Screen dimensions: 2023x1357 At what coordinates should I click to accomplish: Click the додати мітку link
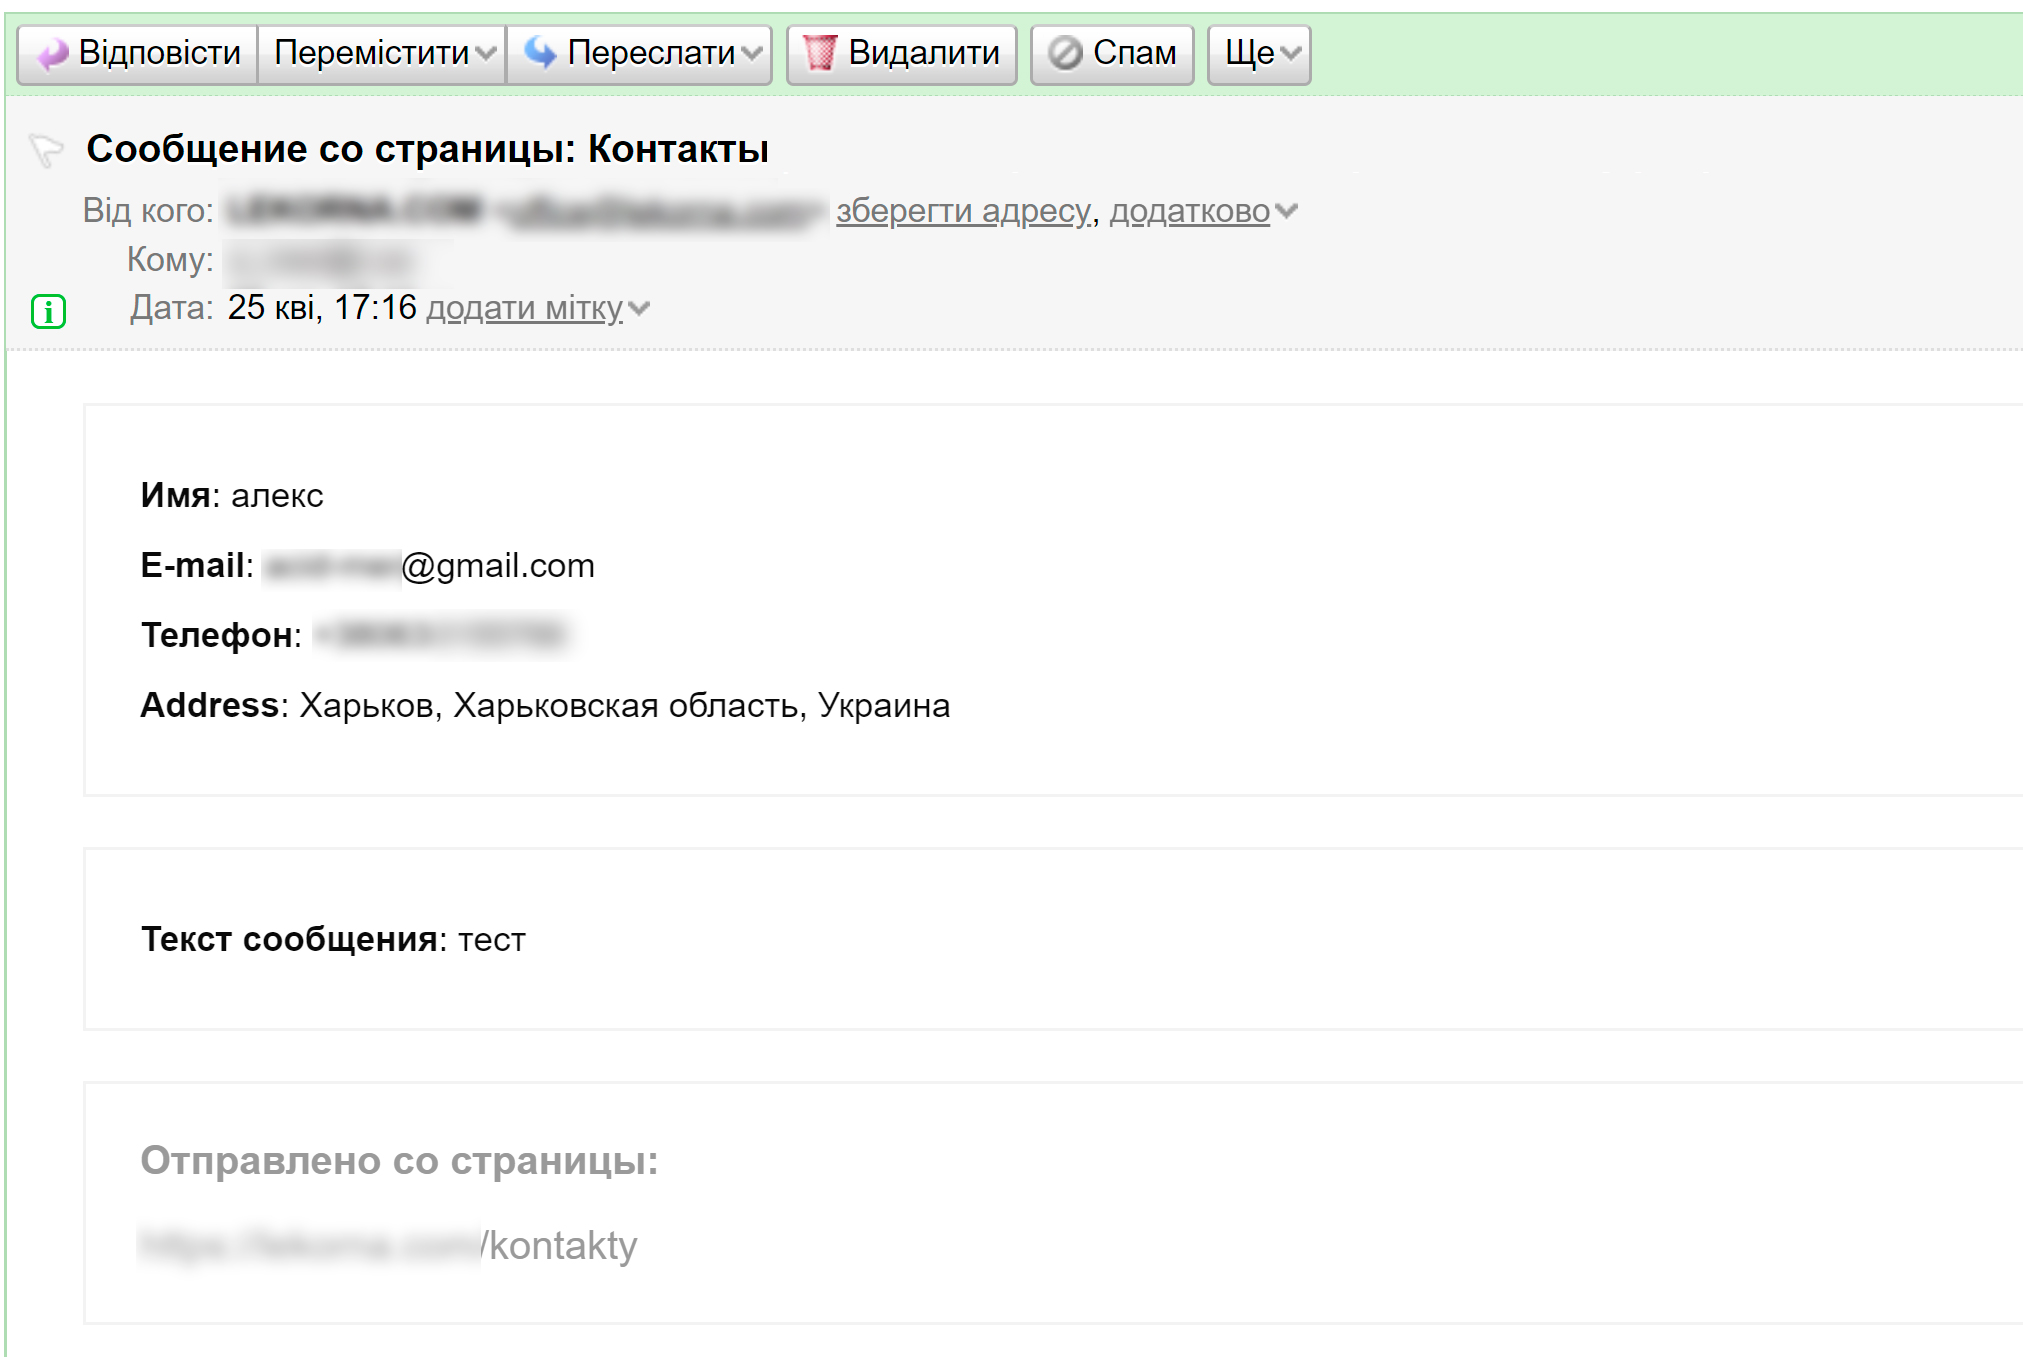point(524,309)
